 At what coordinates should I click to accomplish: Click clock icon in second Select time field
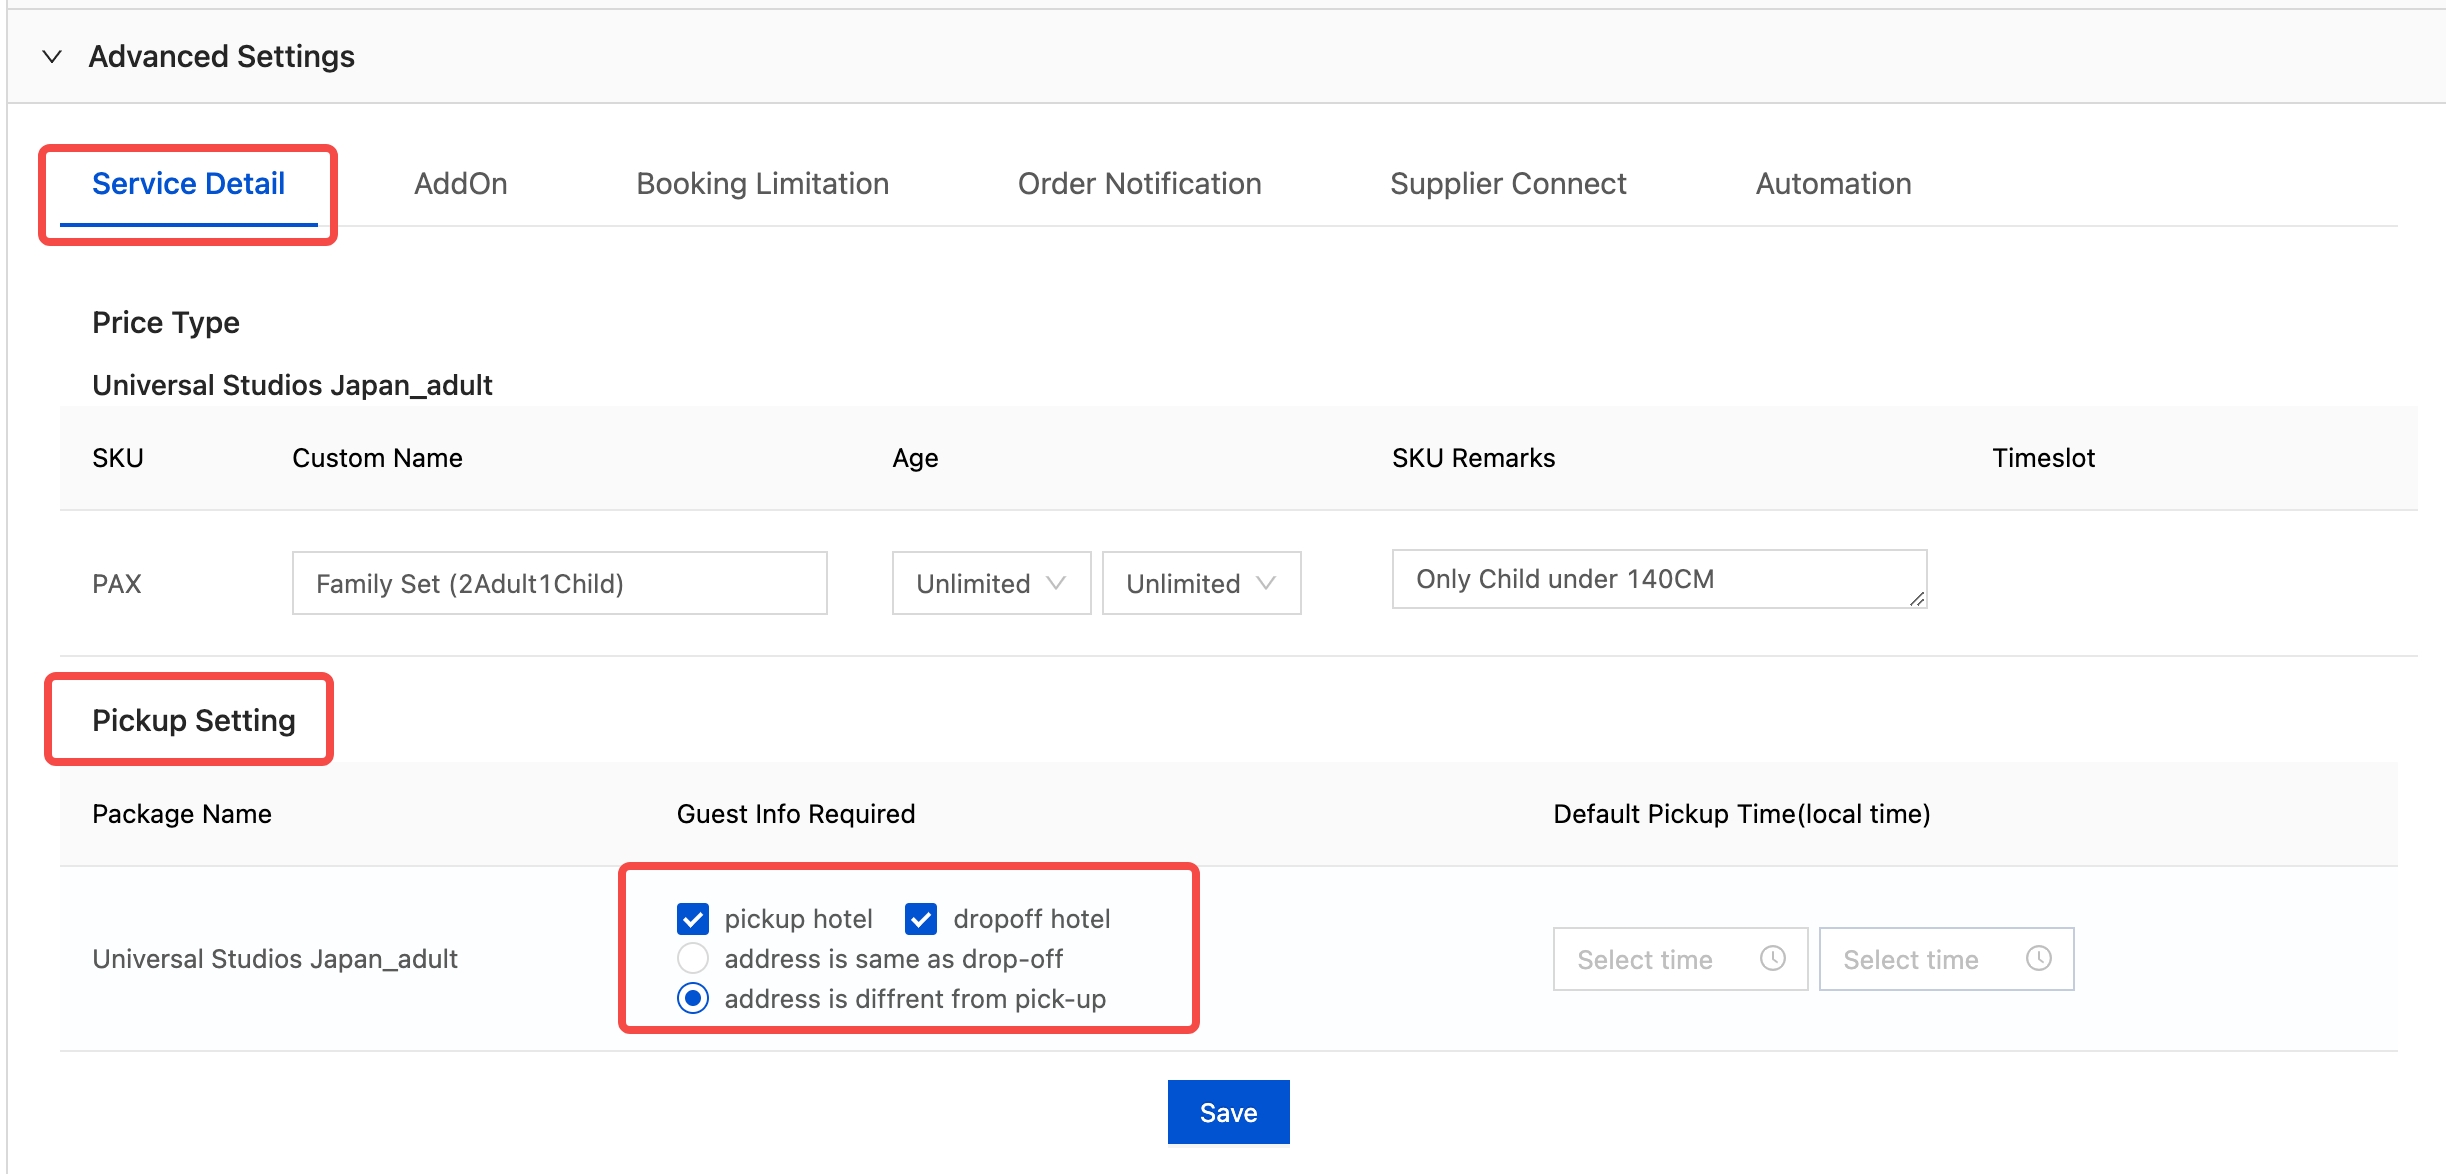pos(2038,958)
